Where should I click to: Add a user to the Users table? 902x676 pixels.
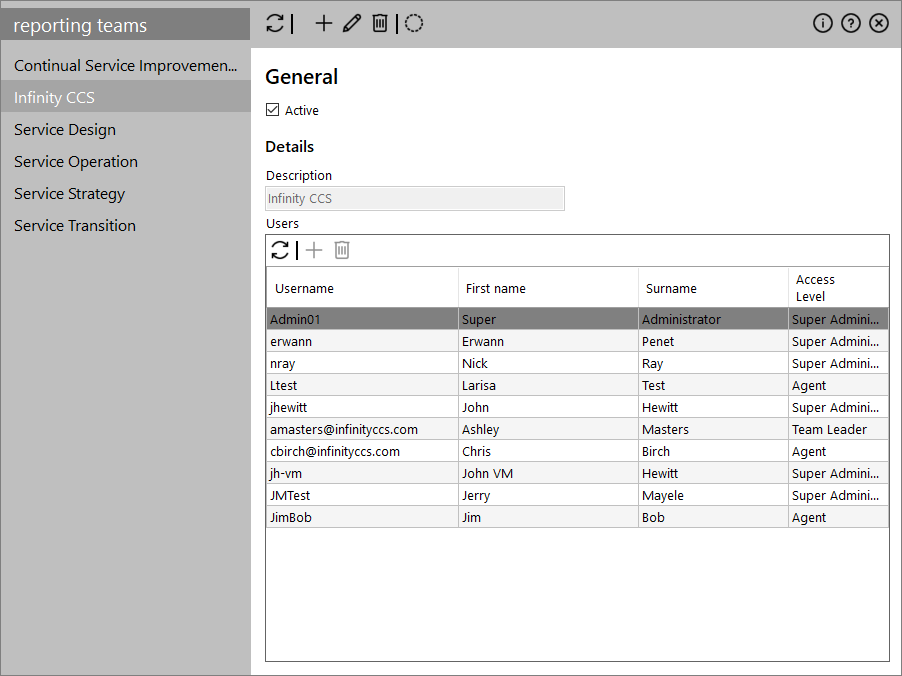(314, 250)
